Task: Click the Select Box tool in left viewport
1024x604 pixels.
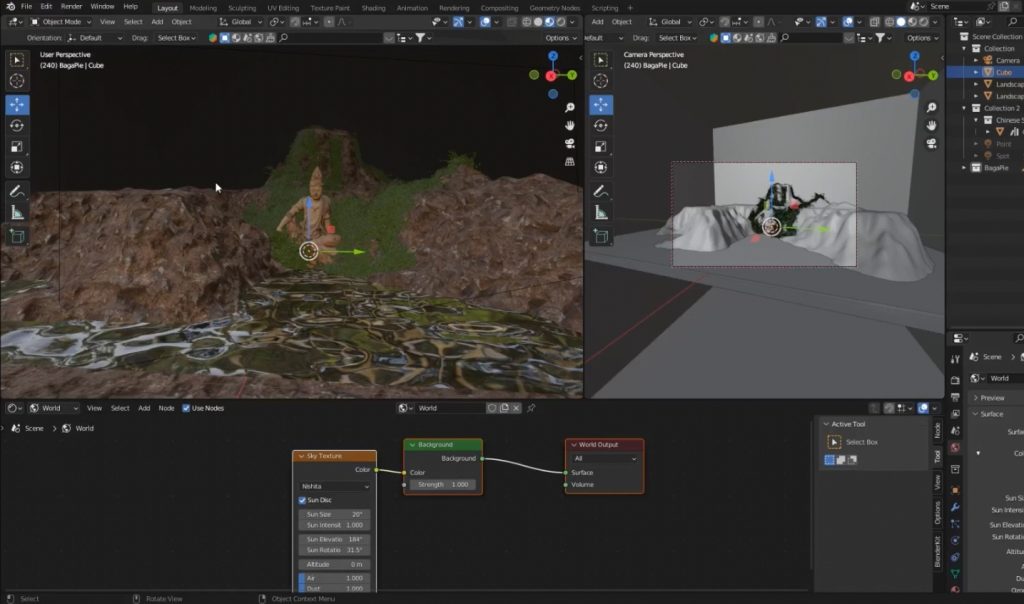Action: 17,60
